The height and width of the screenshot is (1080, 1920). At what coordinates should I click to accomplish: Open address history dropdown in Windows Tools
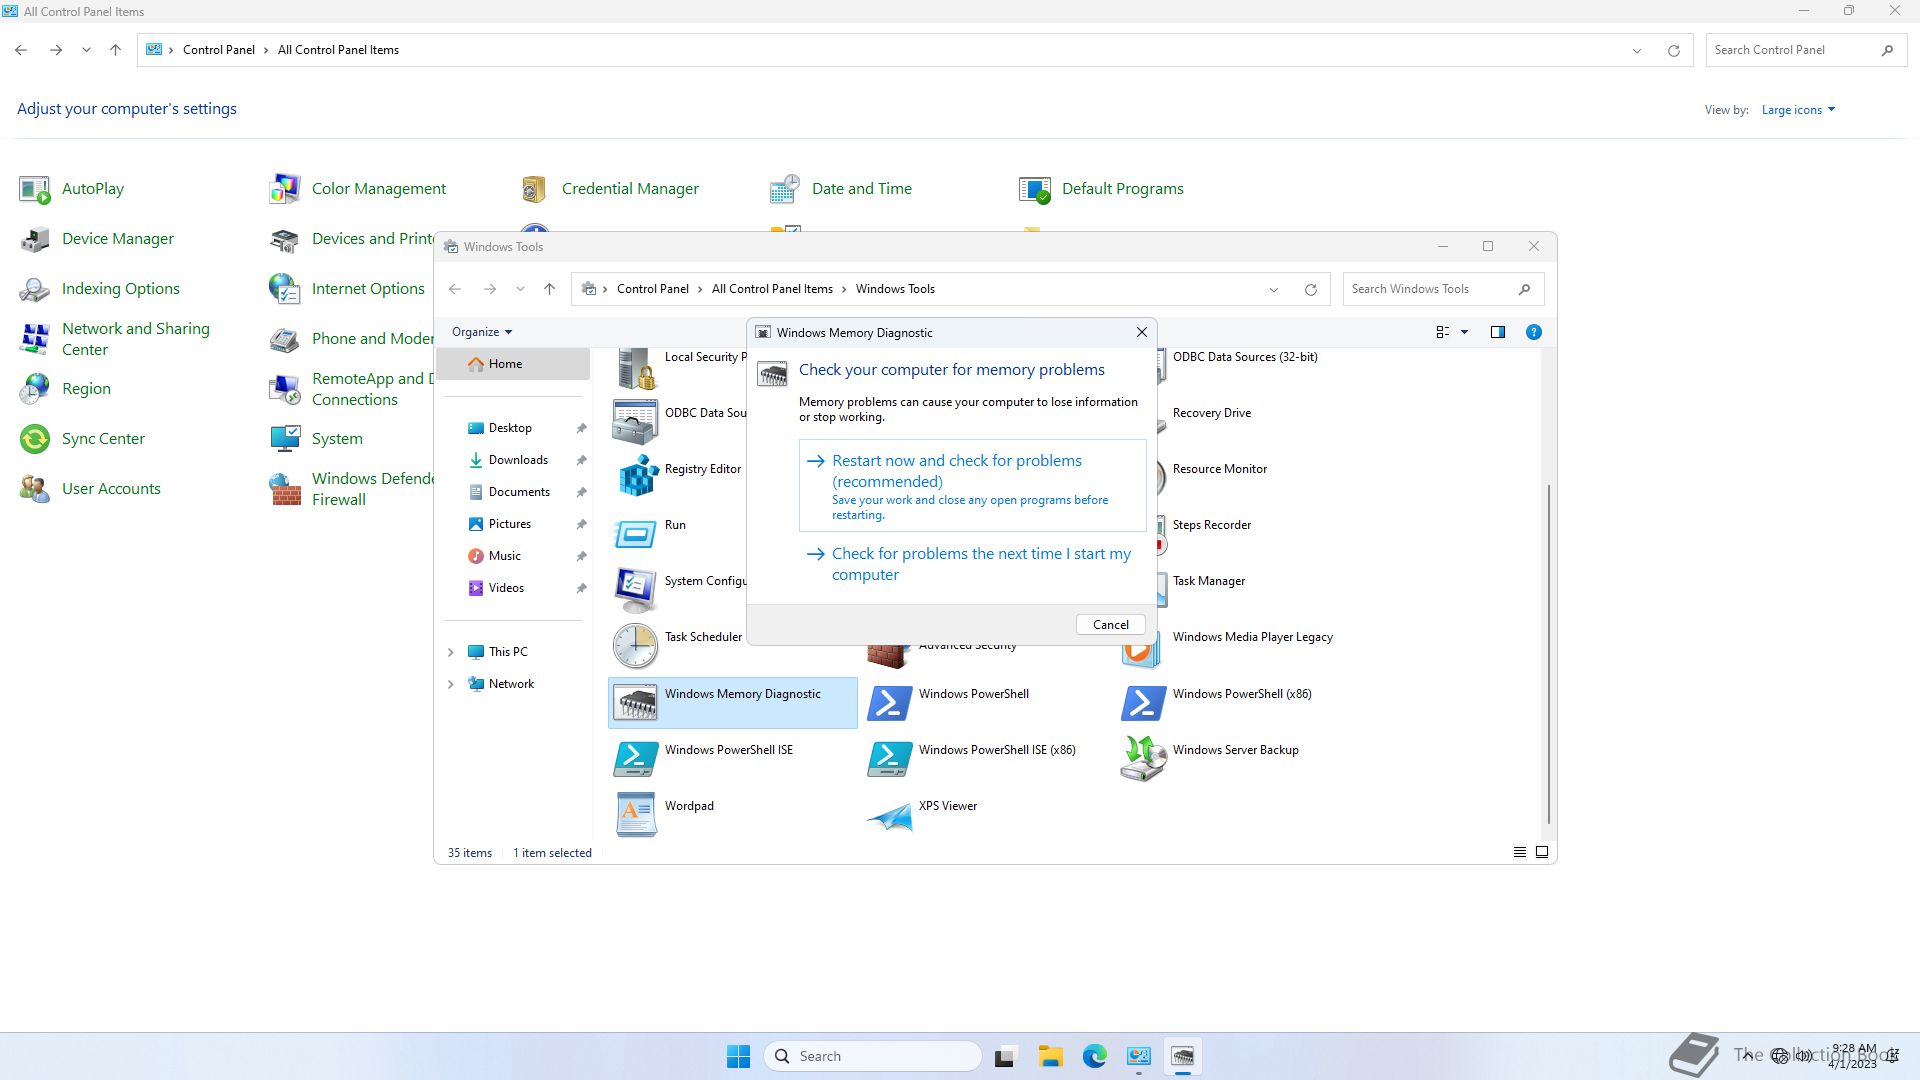click(1273, 290)
